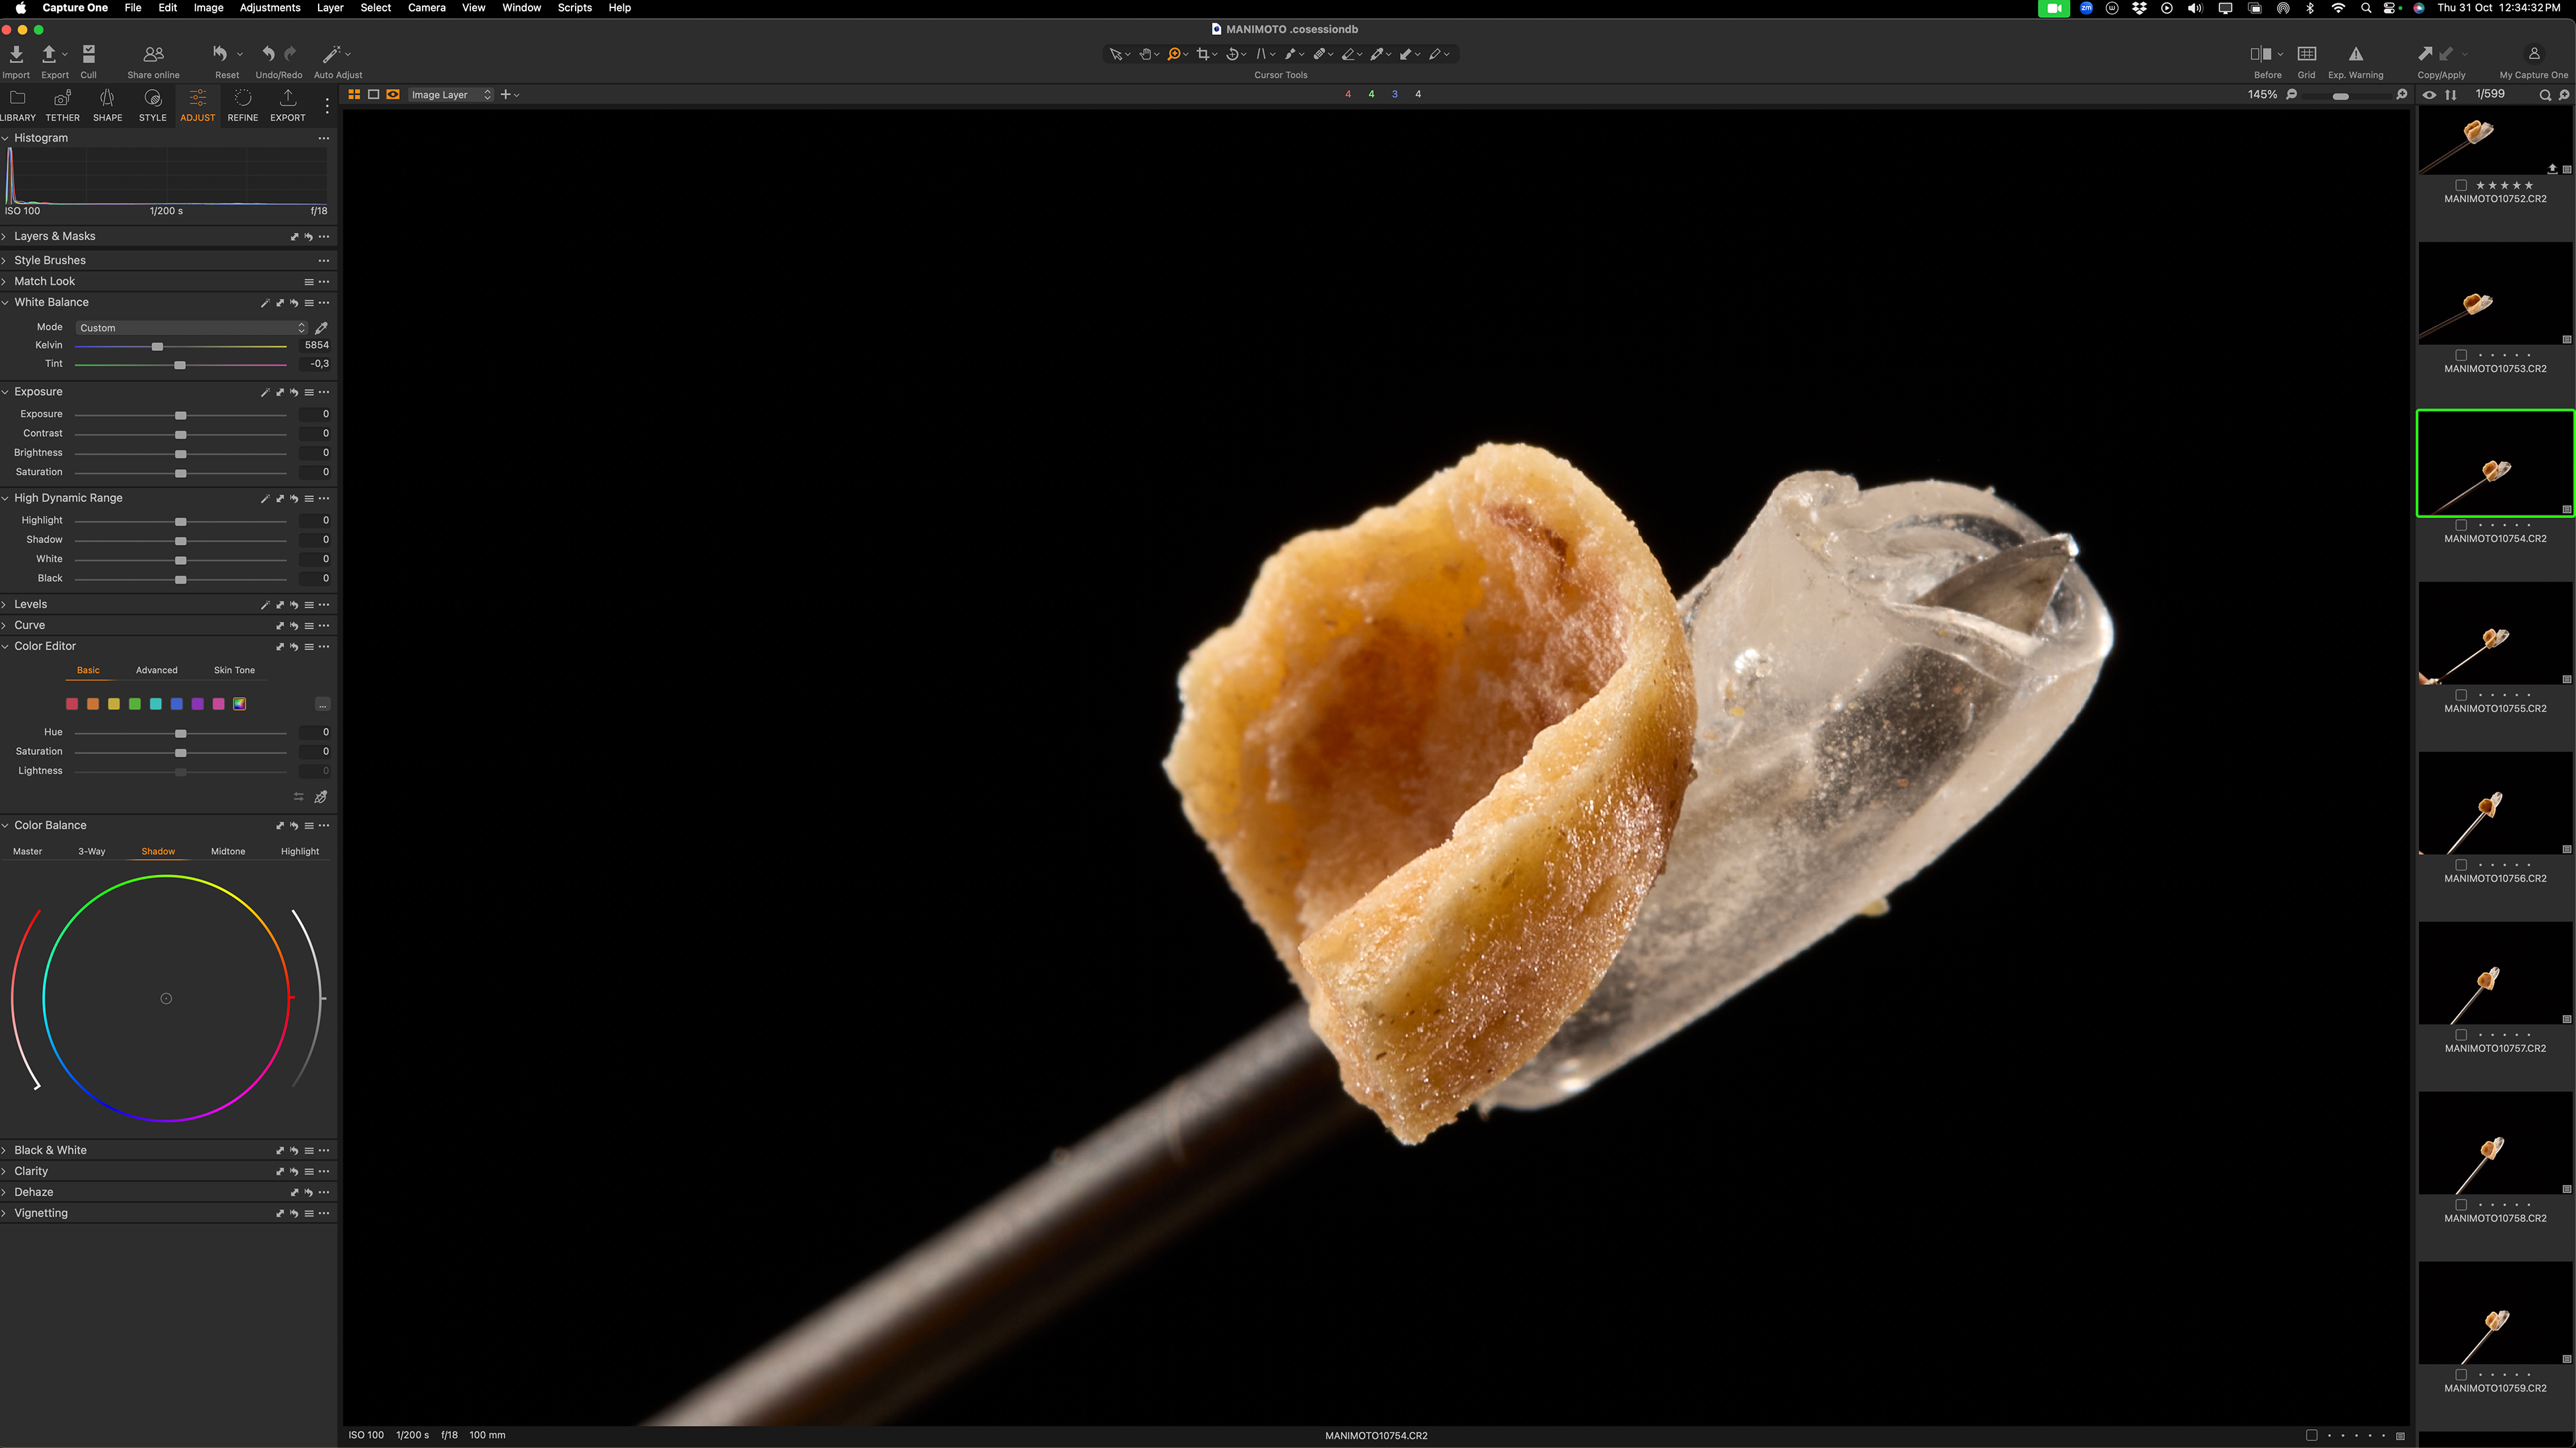Select the Apply Adjustments arrow cursor tool
The height and width of the screenshot is (1448, 2576).
point(1406,54)
